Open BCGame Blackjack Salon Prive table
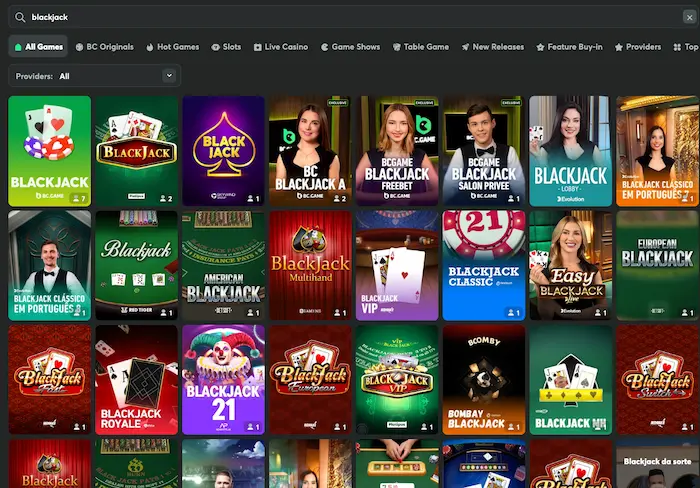 (484, 151)
